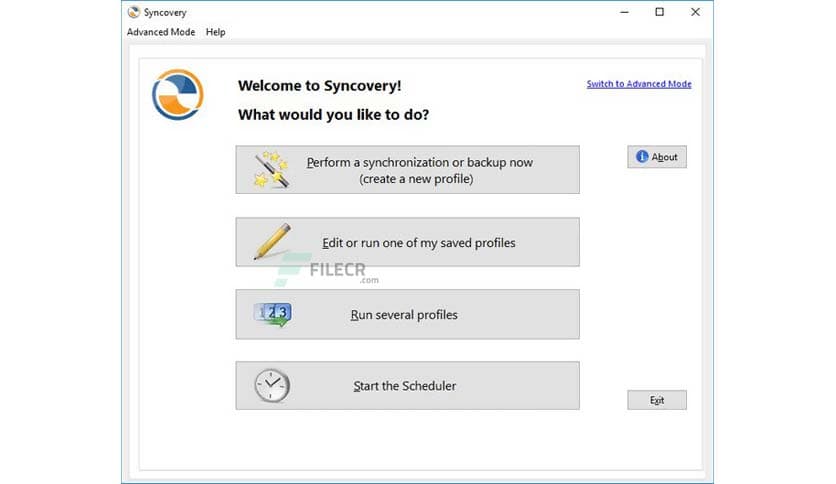Start the Scheduler
This screenshot has width=836, height=484.
coord(407,385)
